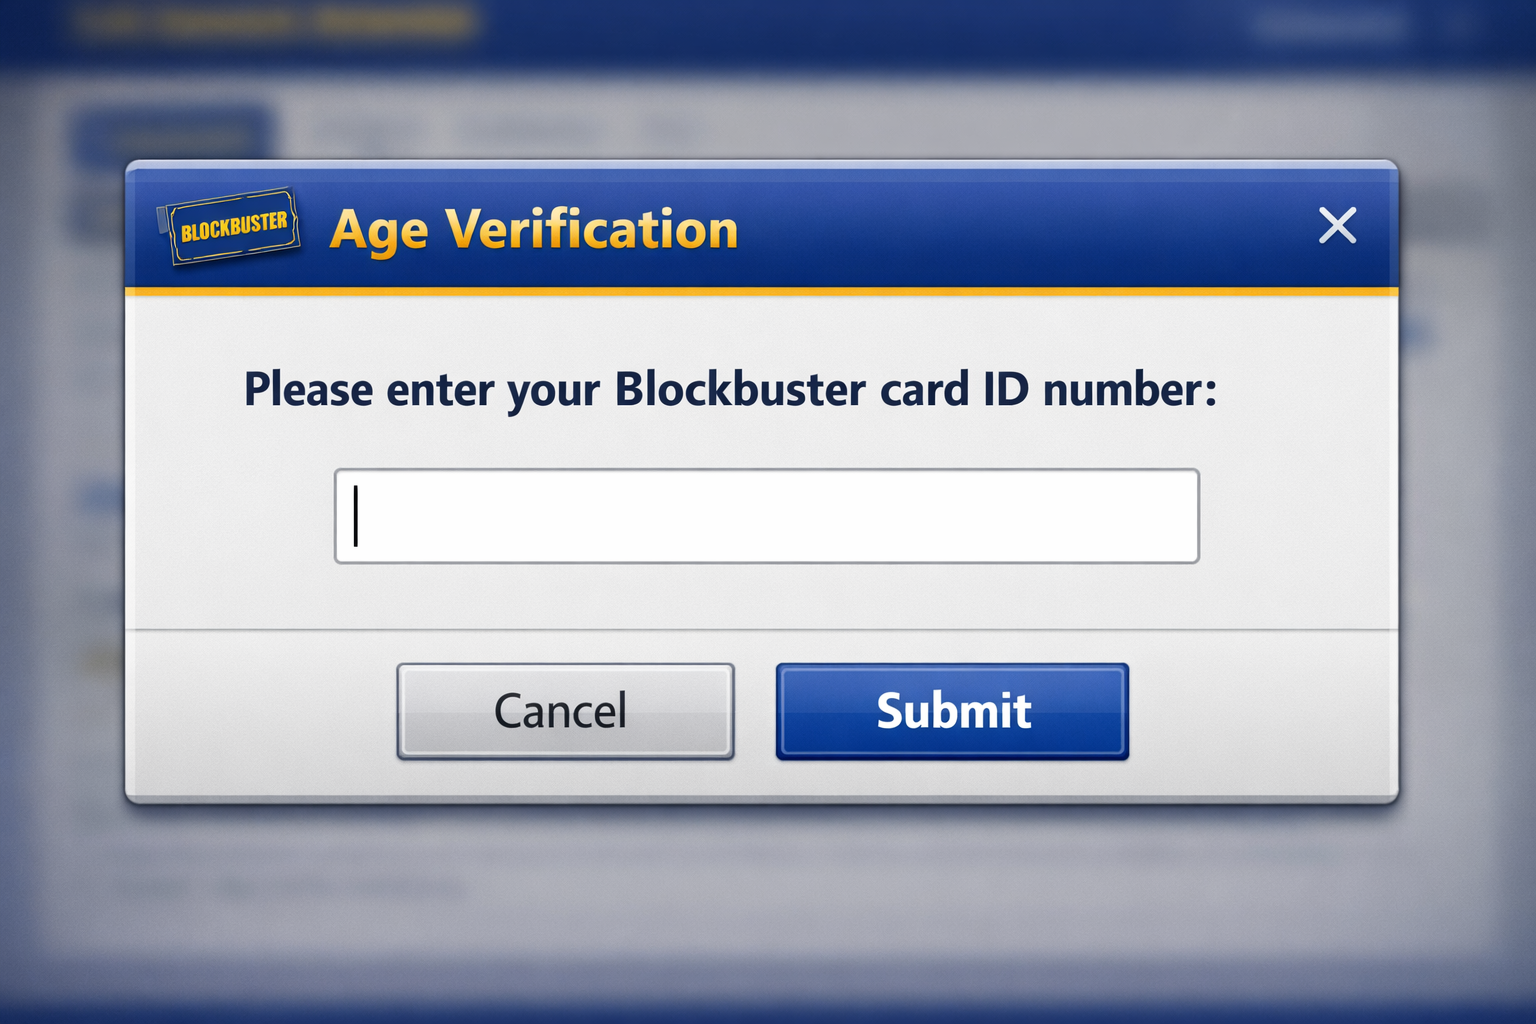Screen dimensions: 1536x1024
Task: Click the card ID number input field
Action: (x=766, y=516)
